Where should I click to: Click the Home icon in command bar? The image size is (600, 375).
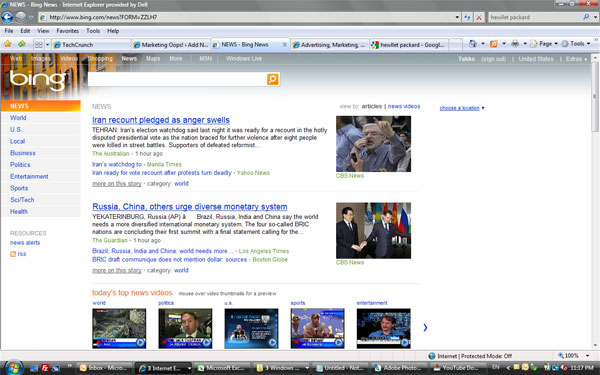pos(473,44)
